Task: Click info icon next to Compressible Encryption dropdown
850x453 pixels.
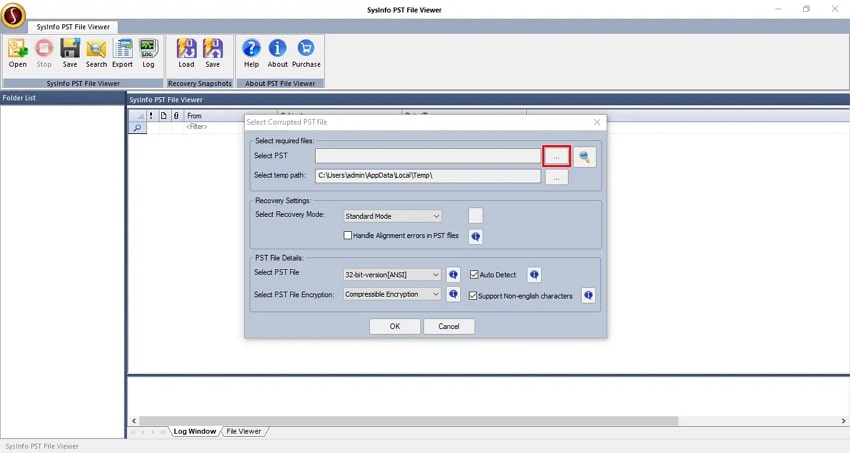Action: point(453,294)
